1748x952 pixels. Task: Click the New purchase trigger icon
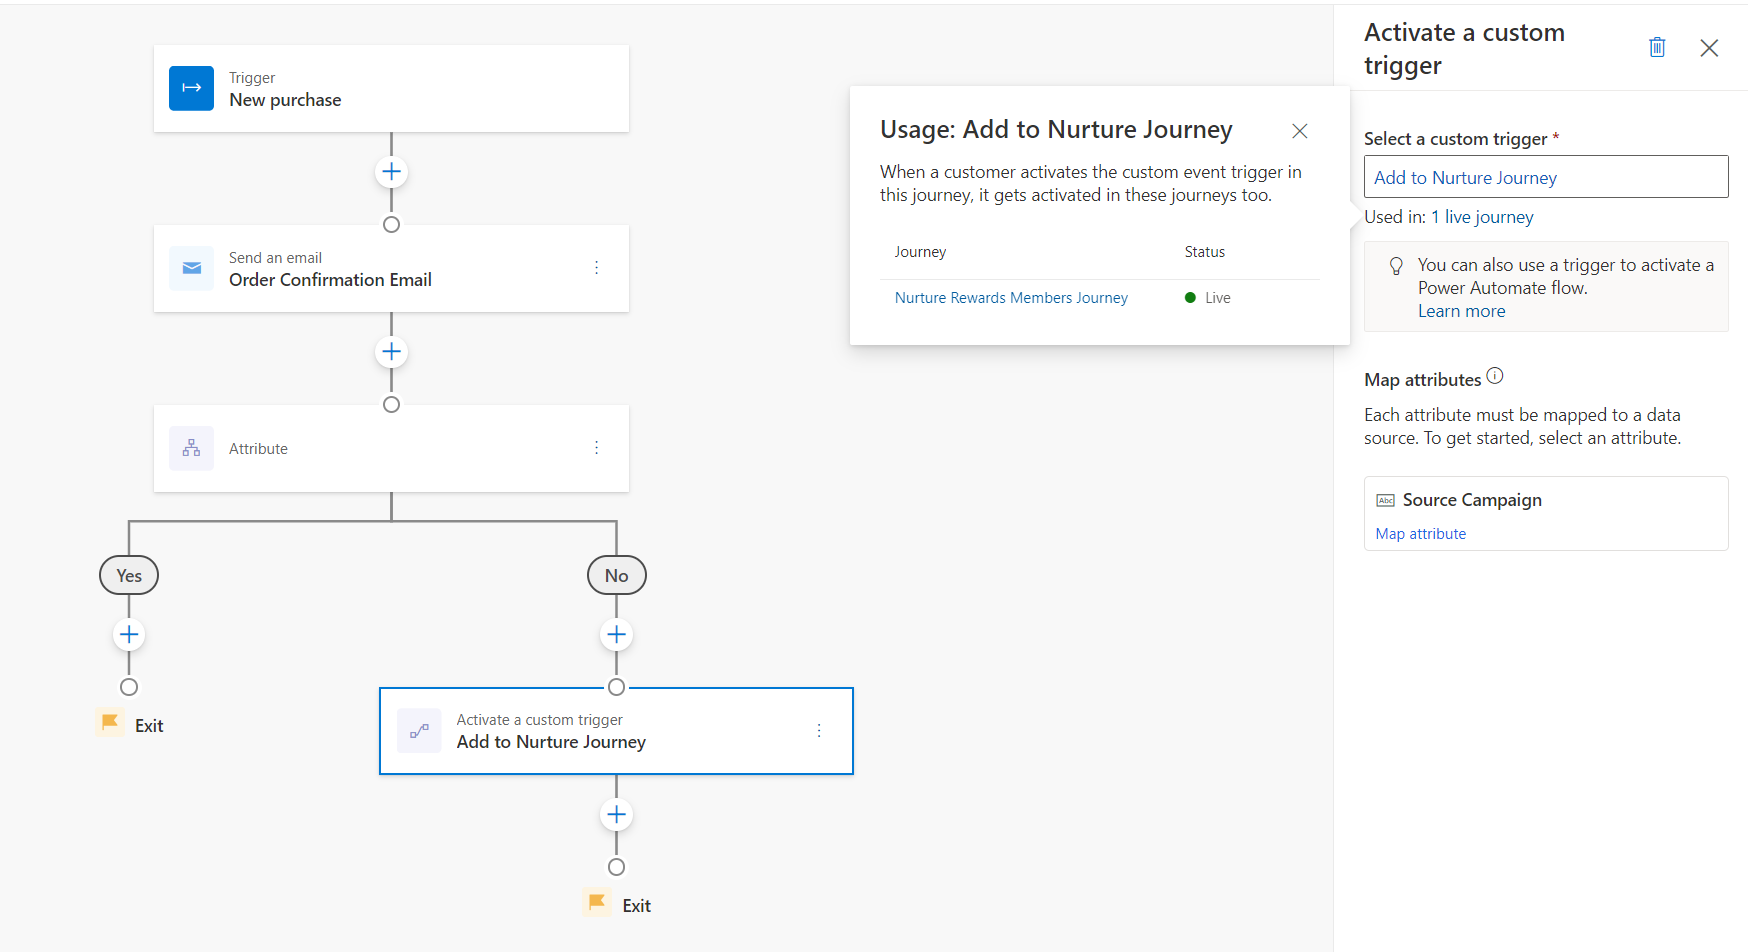191,88
